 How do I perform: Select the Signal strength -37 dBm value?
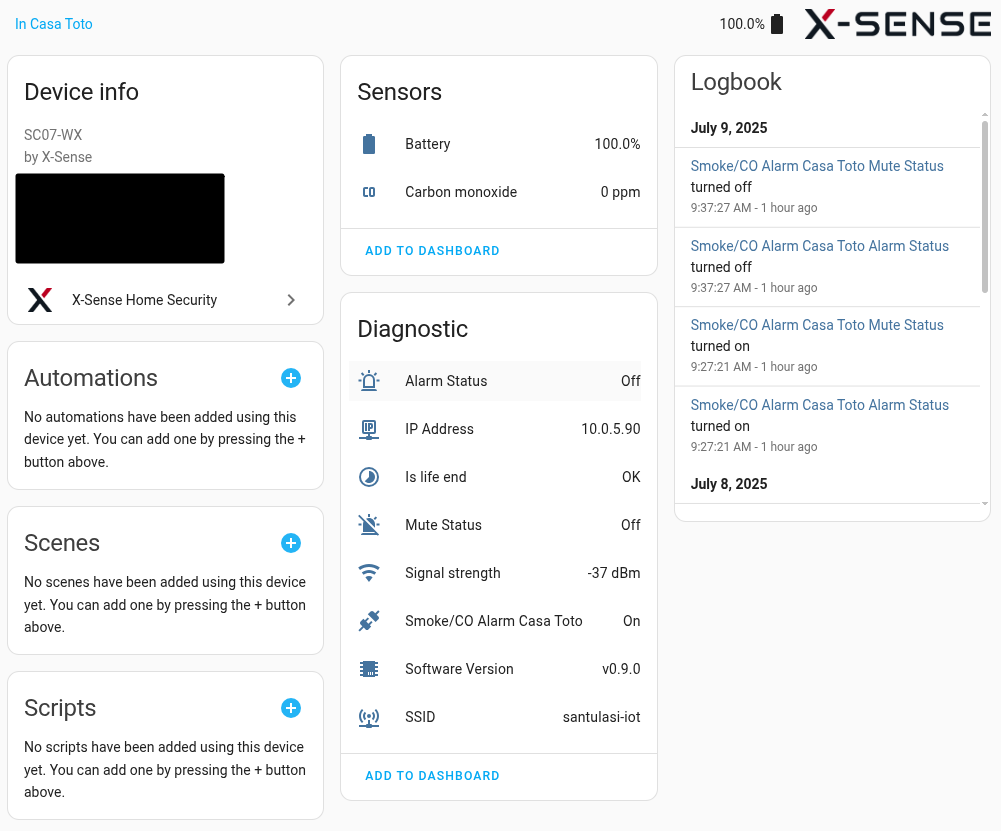[x=614, y=573]
